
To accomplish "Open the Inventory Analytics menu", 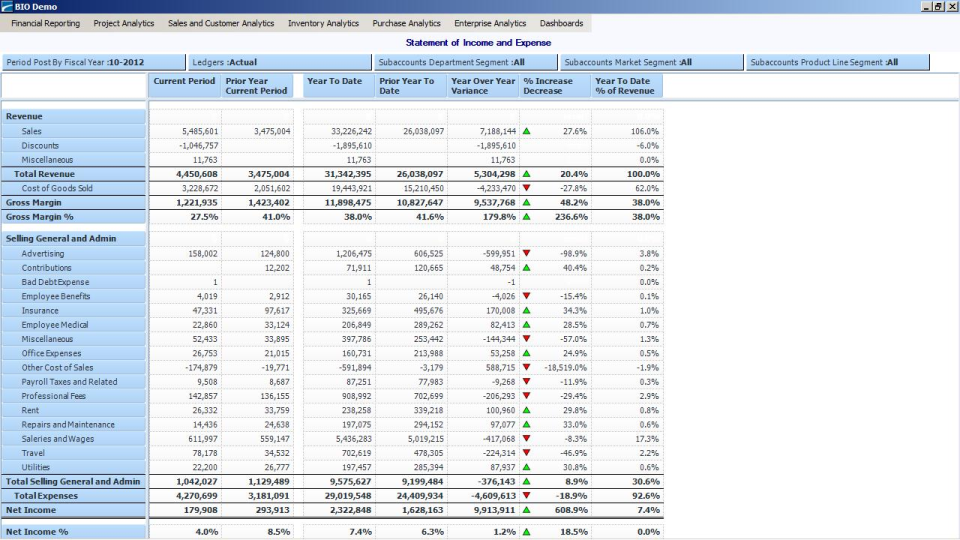I will 323,23.
